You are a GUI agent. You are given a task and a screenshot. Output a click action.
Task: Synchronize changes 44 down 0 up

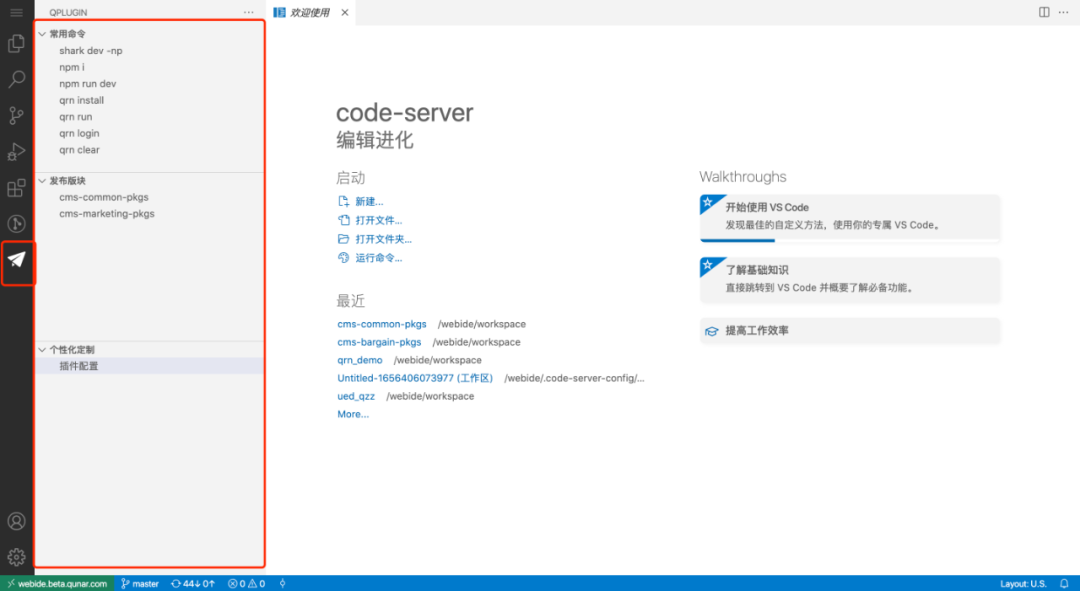click(x=193, y=583)
